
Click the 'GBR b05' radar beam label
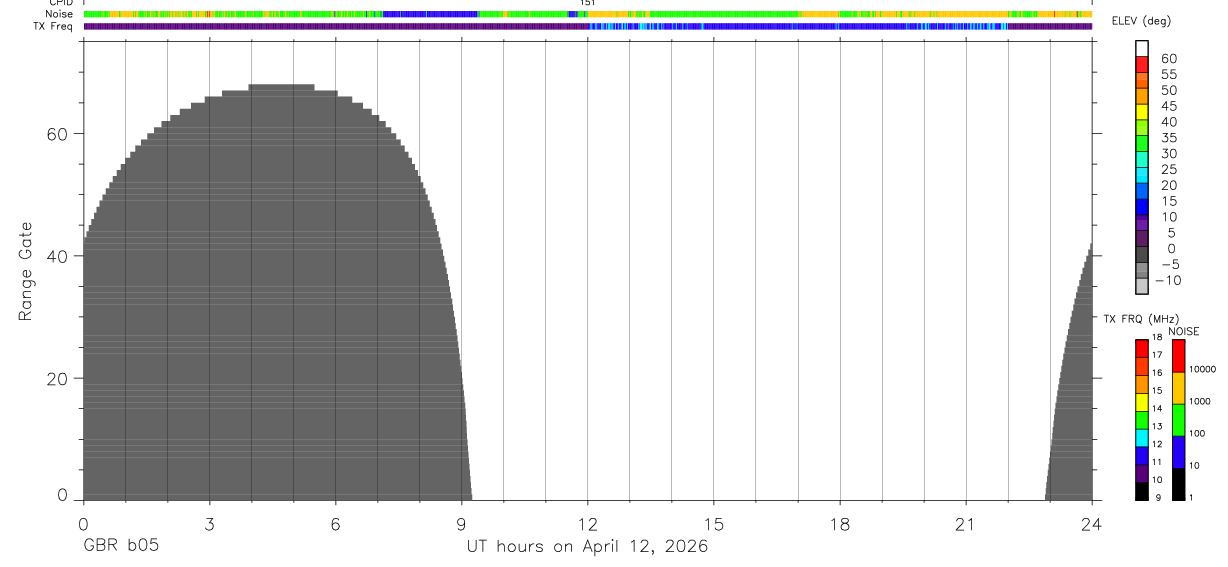click(120, 546)
